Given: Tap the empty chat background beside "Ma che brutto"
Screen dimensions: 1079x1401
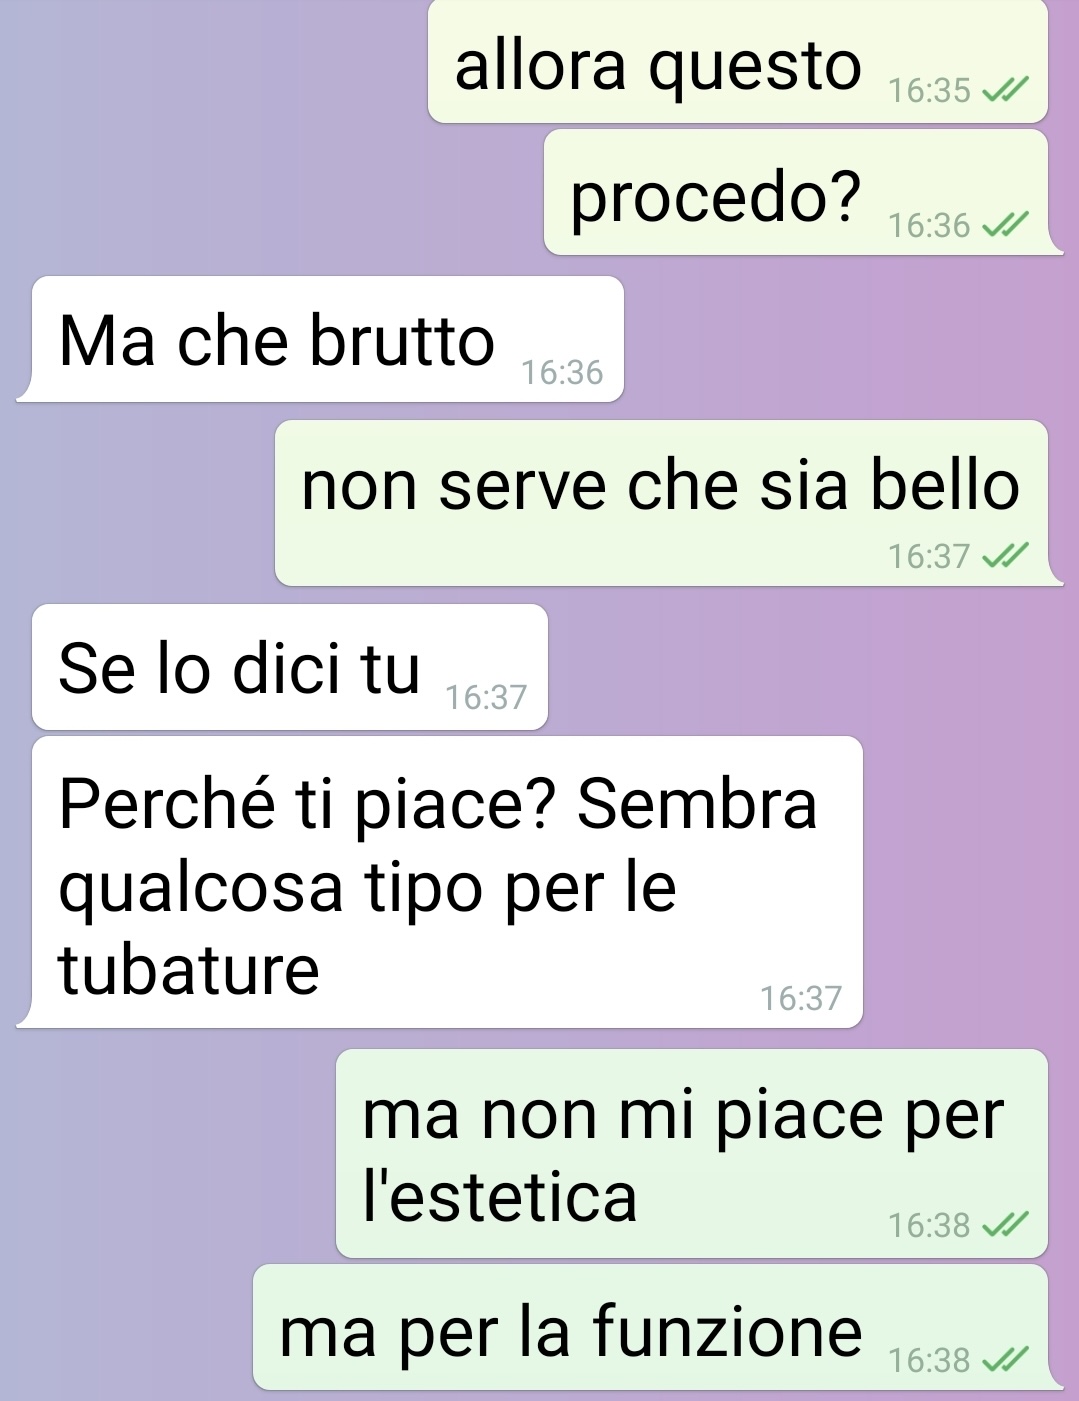Looking at the screenshot, I should [850, 339].
